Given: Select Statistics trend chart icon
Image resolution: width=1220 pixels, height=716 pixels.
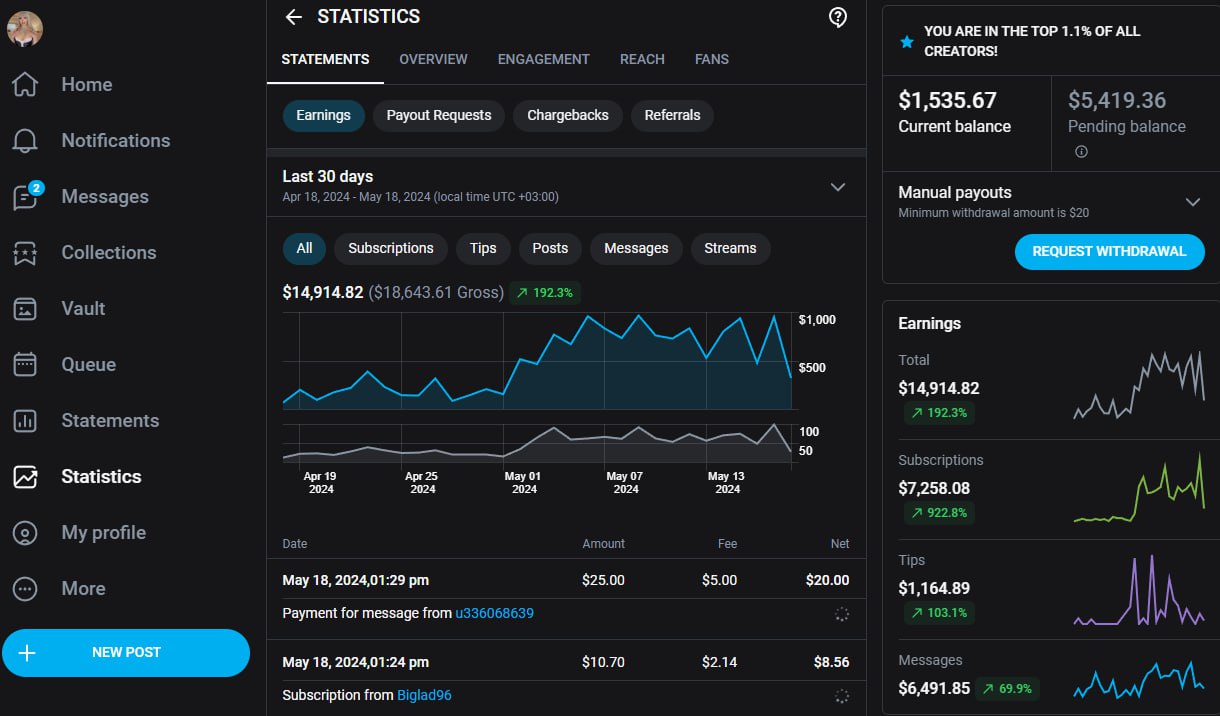Looking at the screenshot, I should coord(25,477).
